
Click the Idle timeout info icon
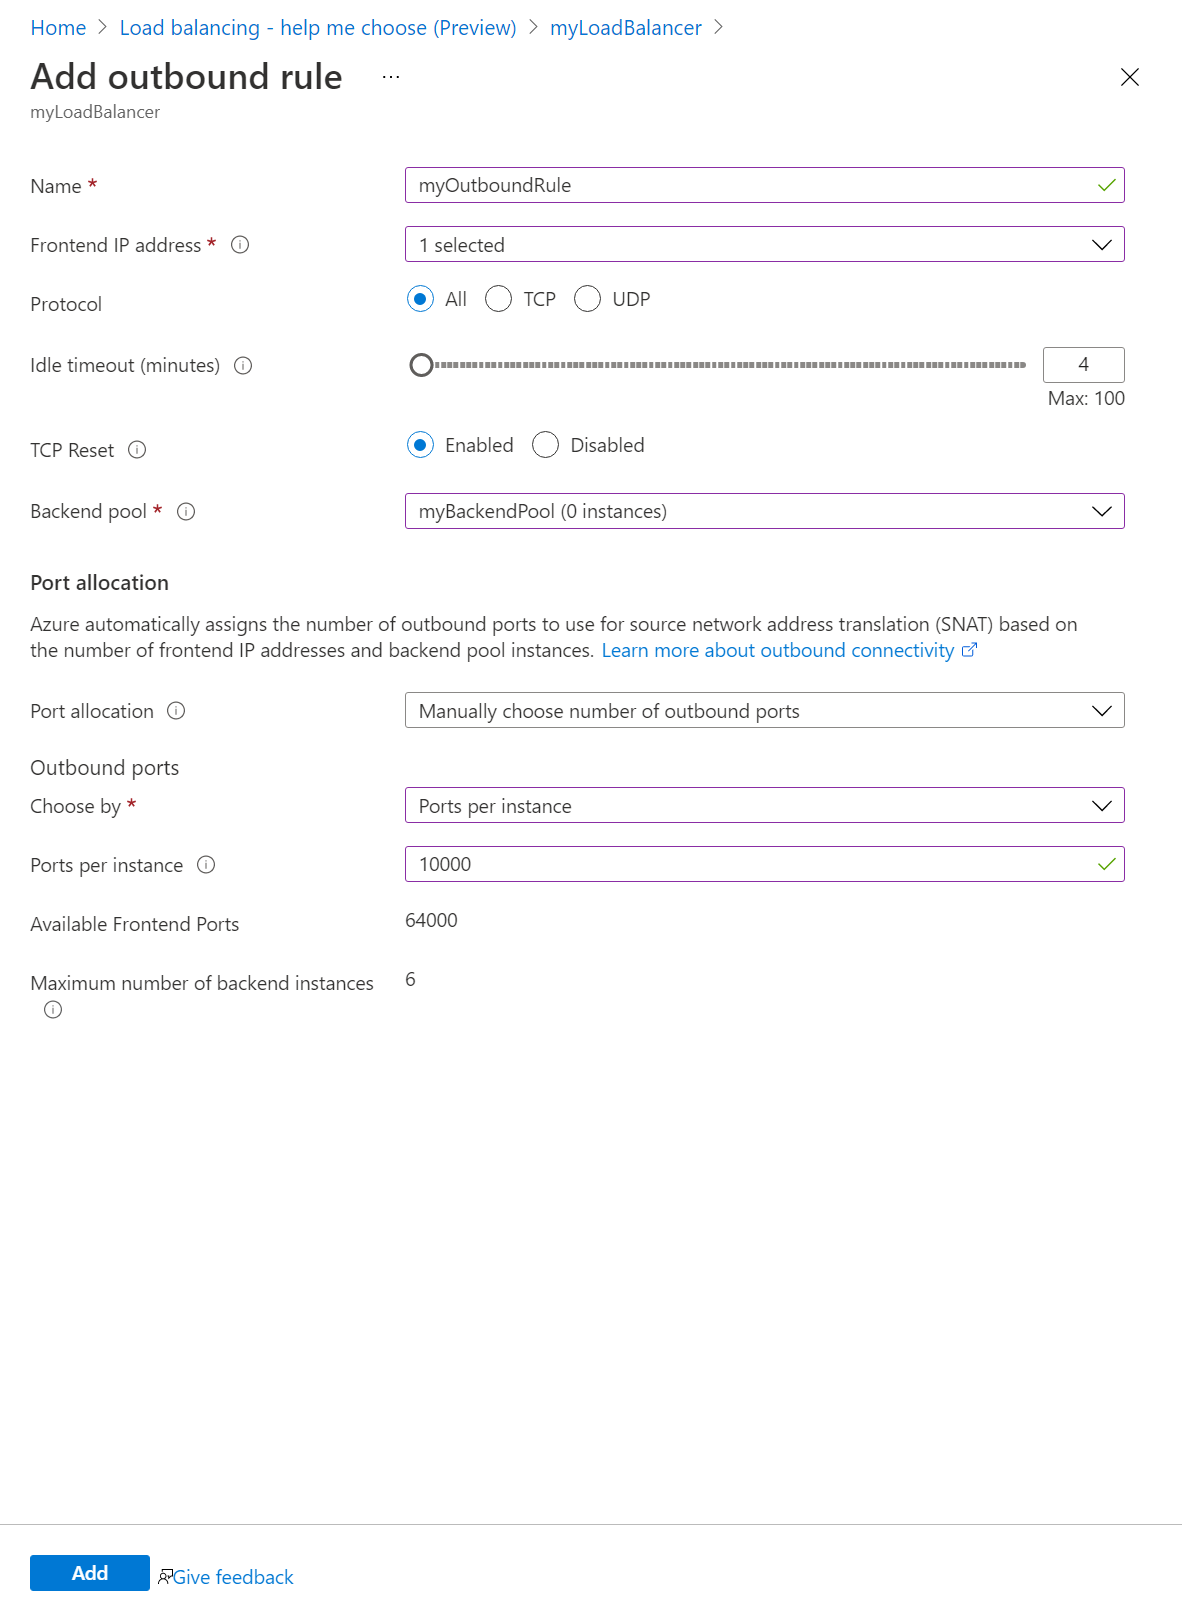click(243, 366)
